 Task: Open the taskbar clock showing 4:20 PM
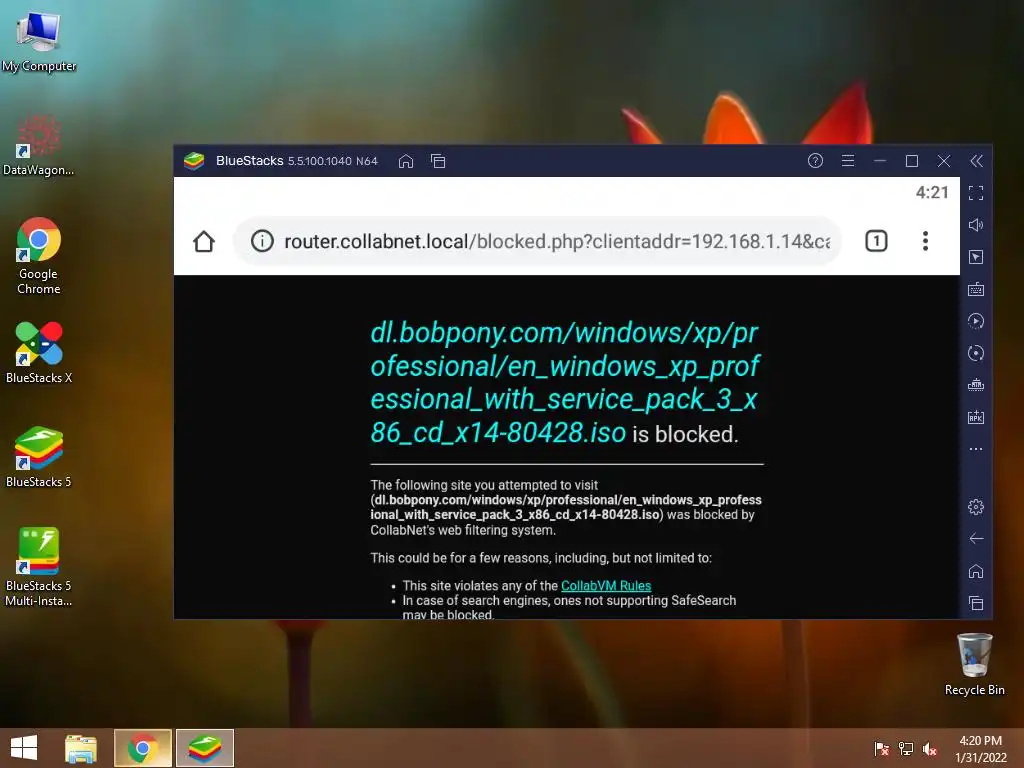tap(980, 748)
